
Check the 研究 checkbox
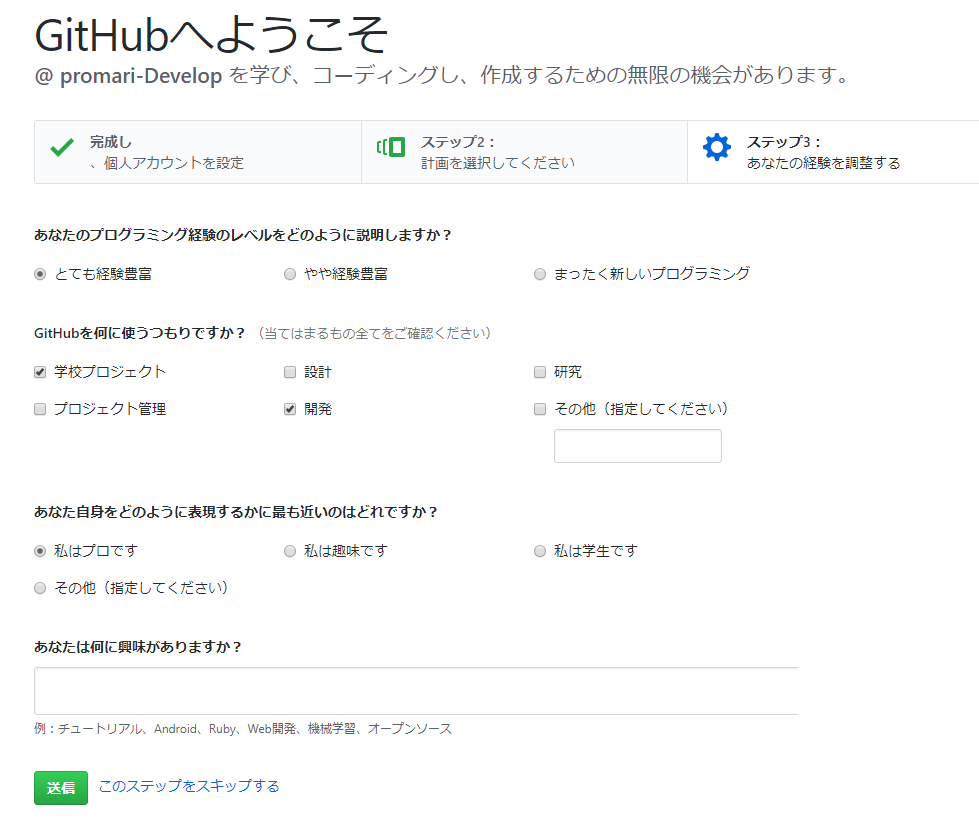540,372
